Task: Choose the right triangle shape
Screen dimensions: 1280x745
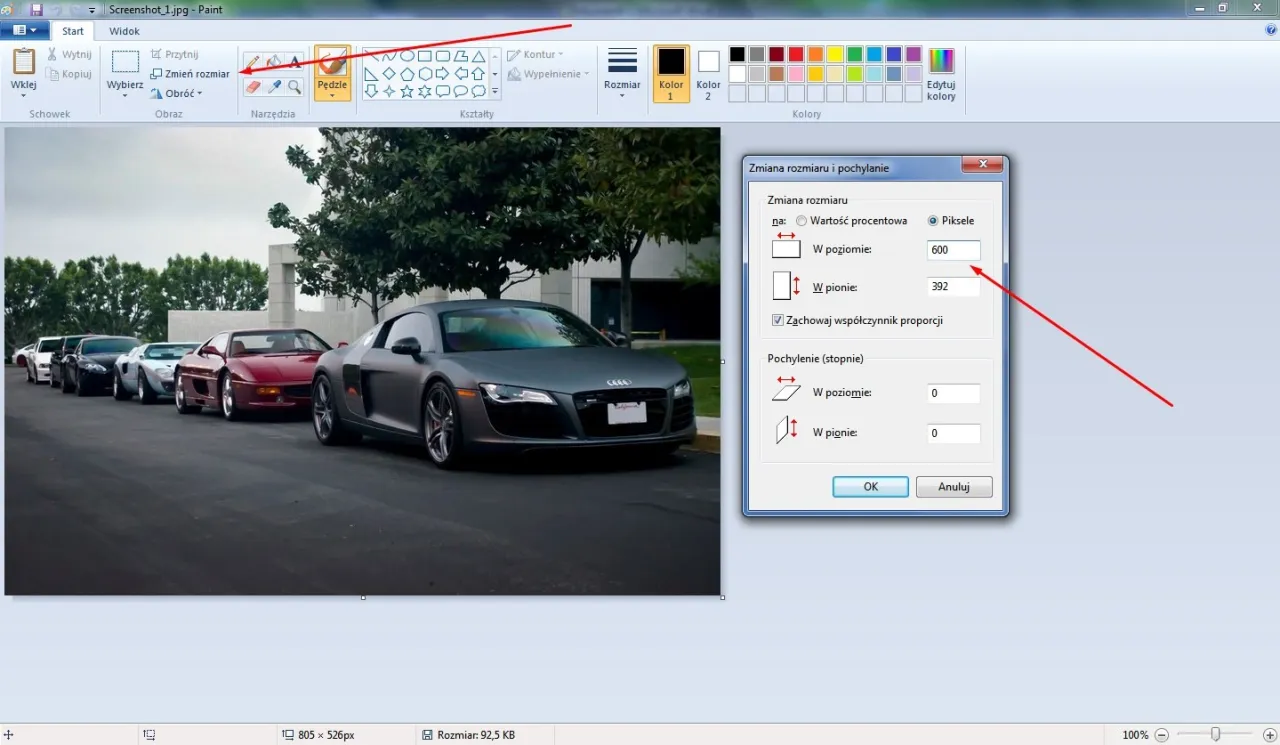Action: click(371, 74)
